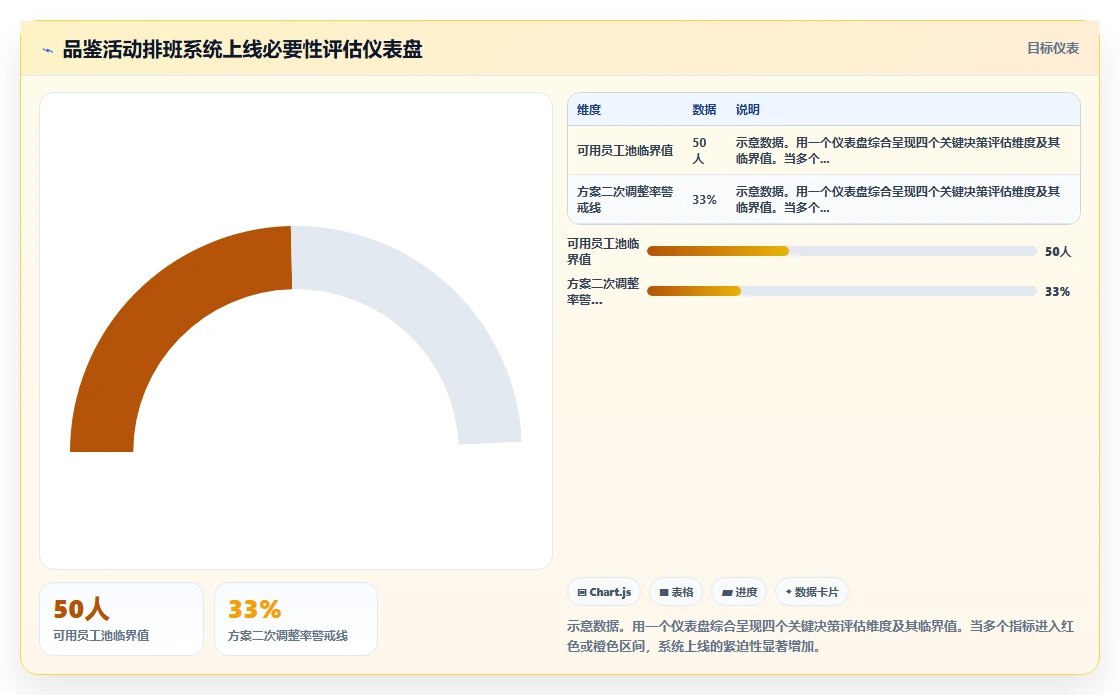
Task: Click the 进度 tag chip
Action: tap(739, 592)
